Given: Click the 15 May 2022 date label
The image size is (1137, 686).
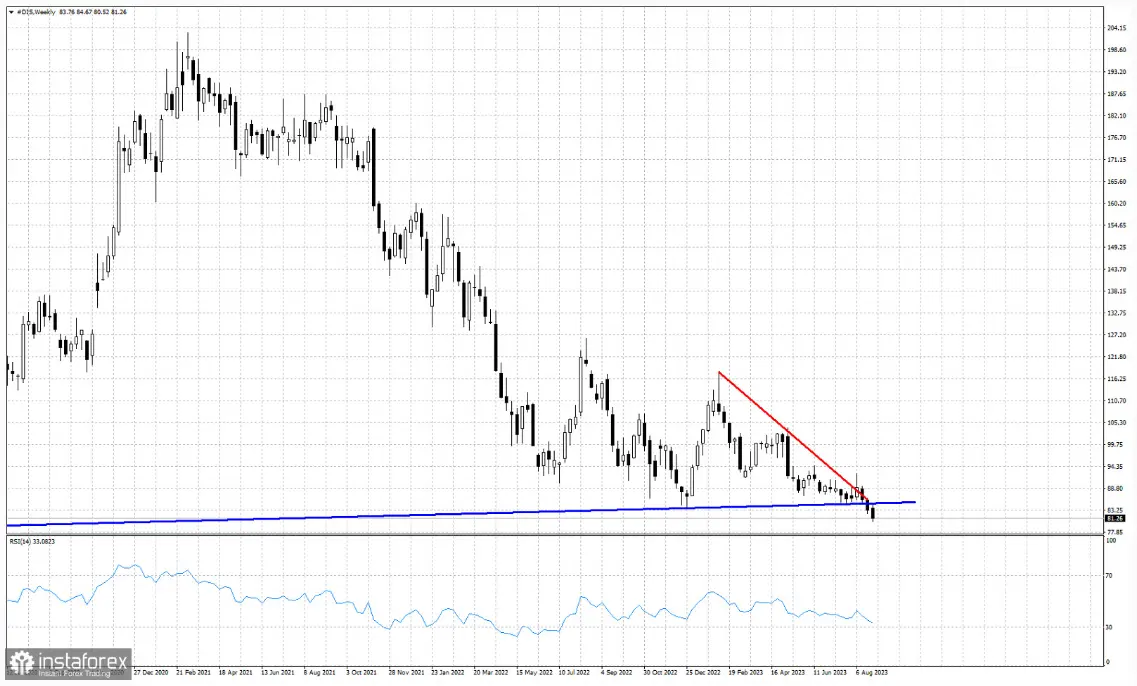Looking at the screenshot, I should tap(534, 673).
